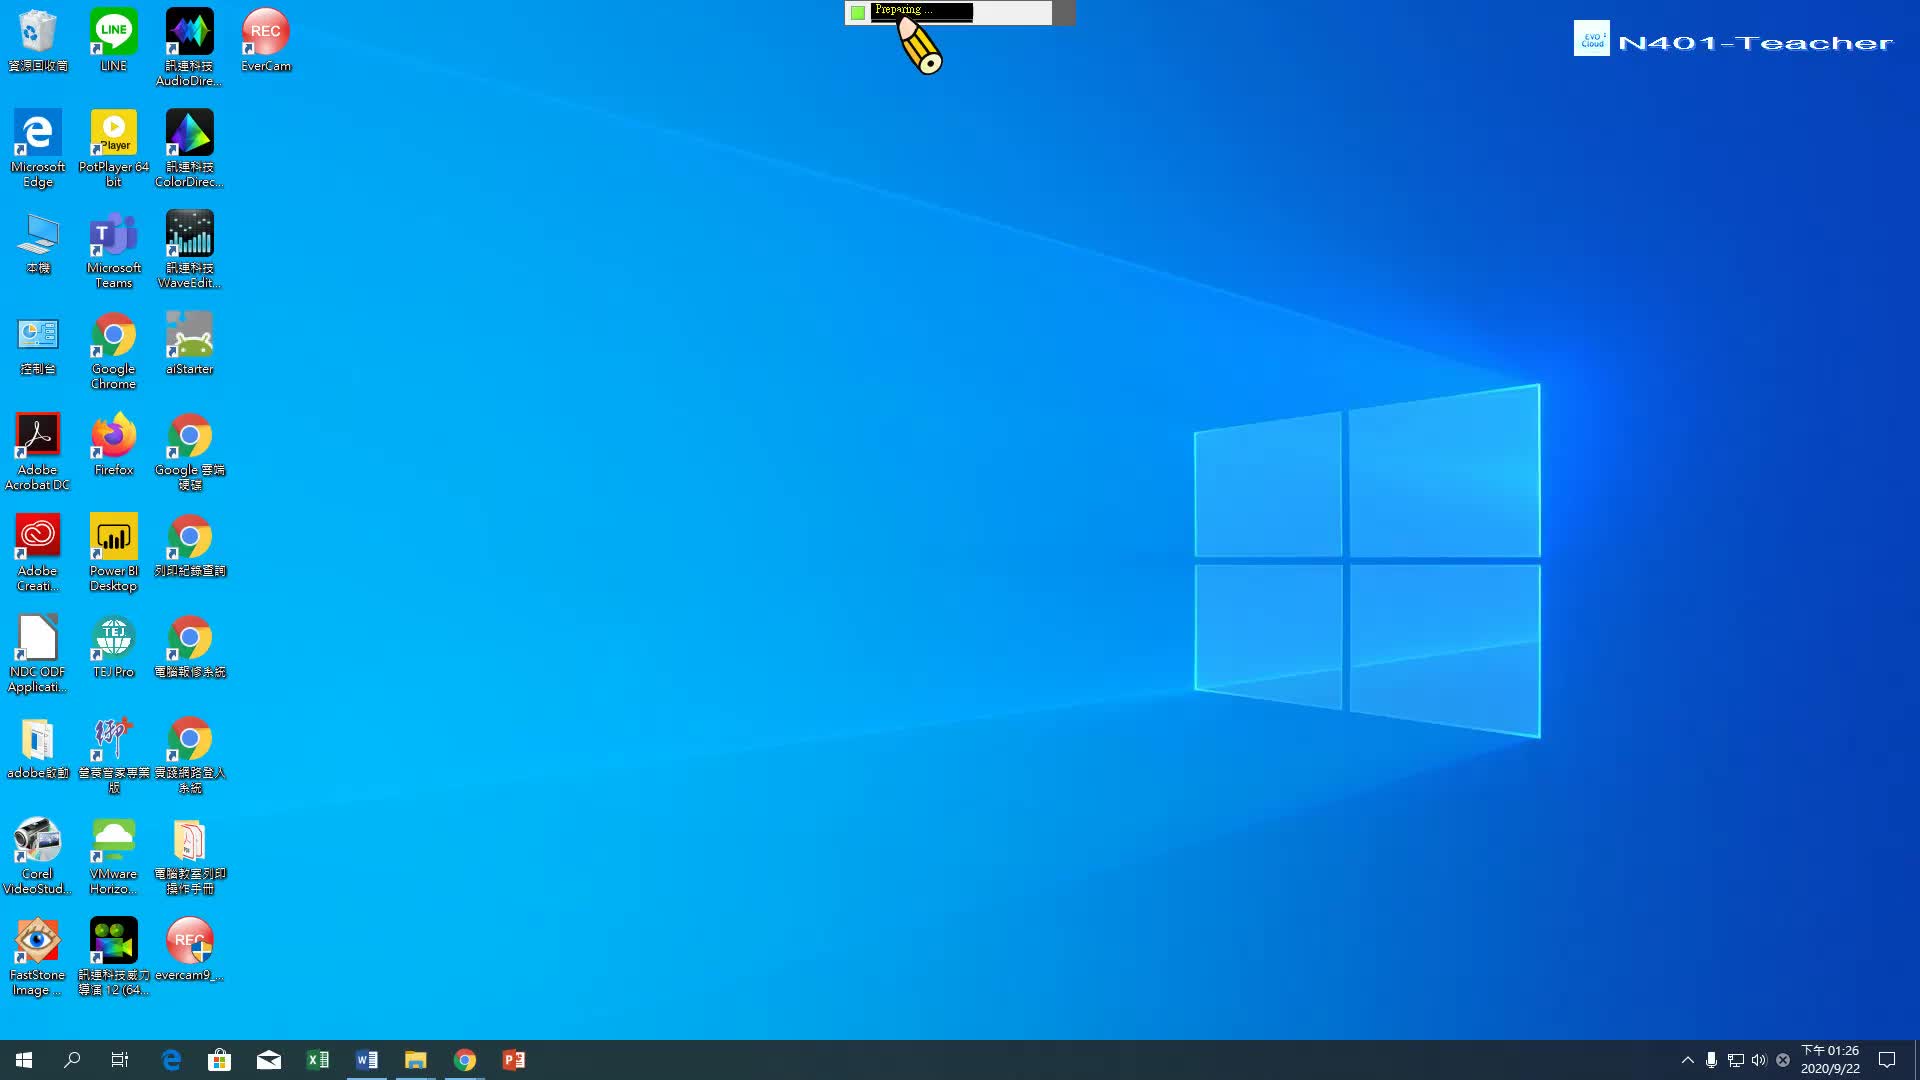Launch the Google Chrome desktop shortcut
1920x1080 pixels.
tap(113, 350)
